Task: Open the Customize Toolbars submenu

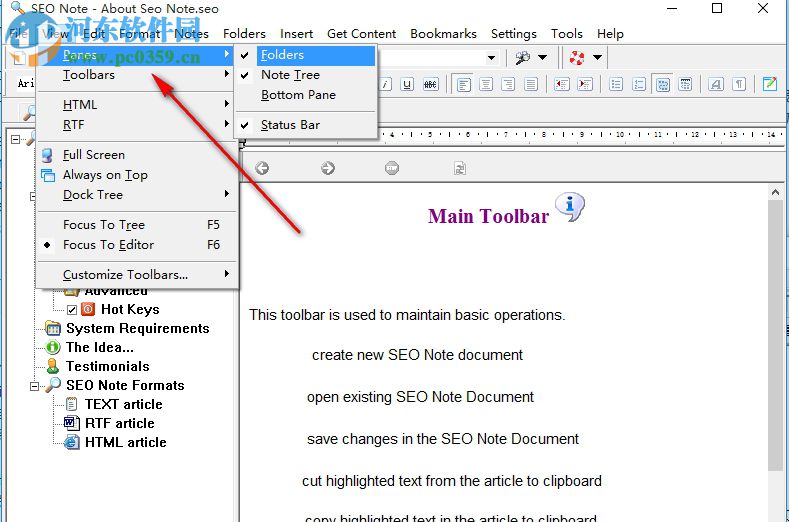Action: click(137, 275)
